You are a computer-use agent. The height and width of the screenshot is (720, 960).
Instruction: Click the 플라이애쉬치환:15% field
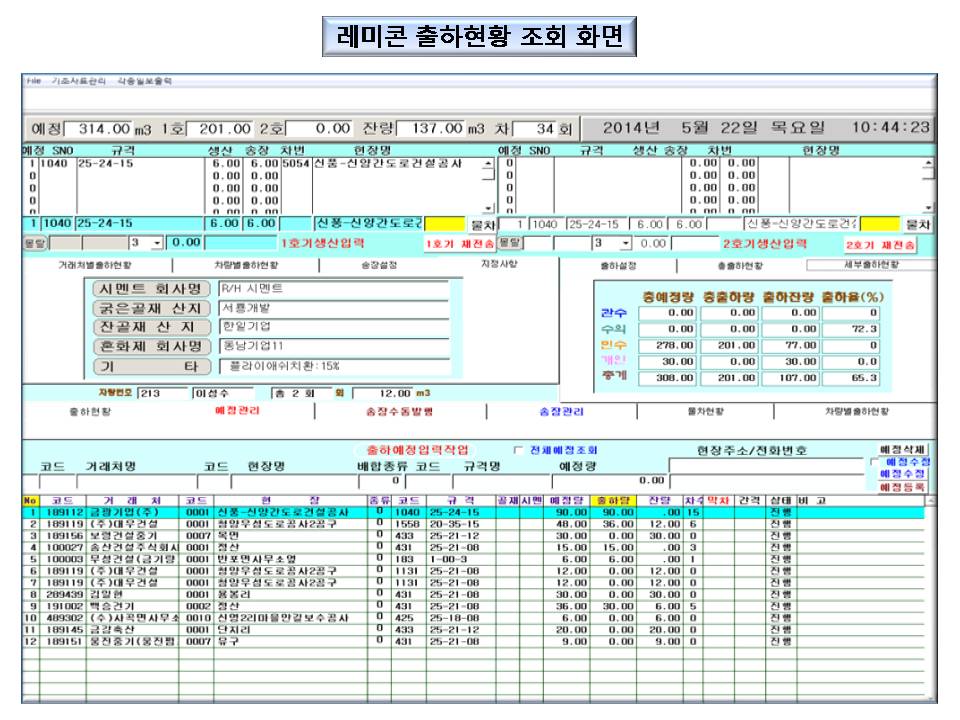click(334, 366)
